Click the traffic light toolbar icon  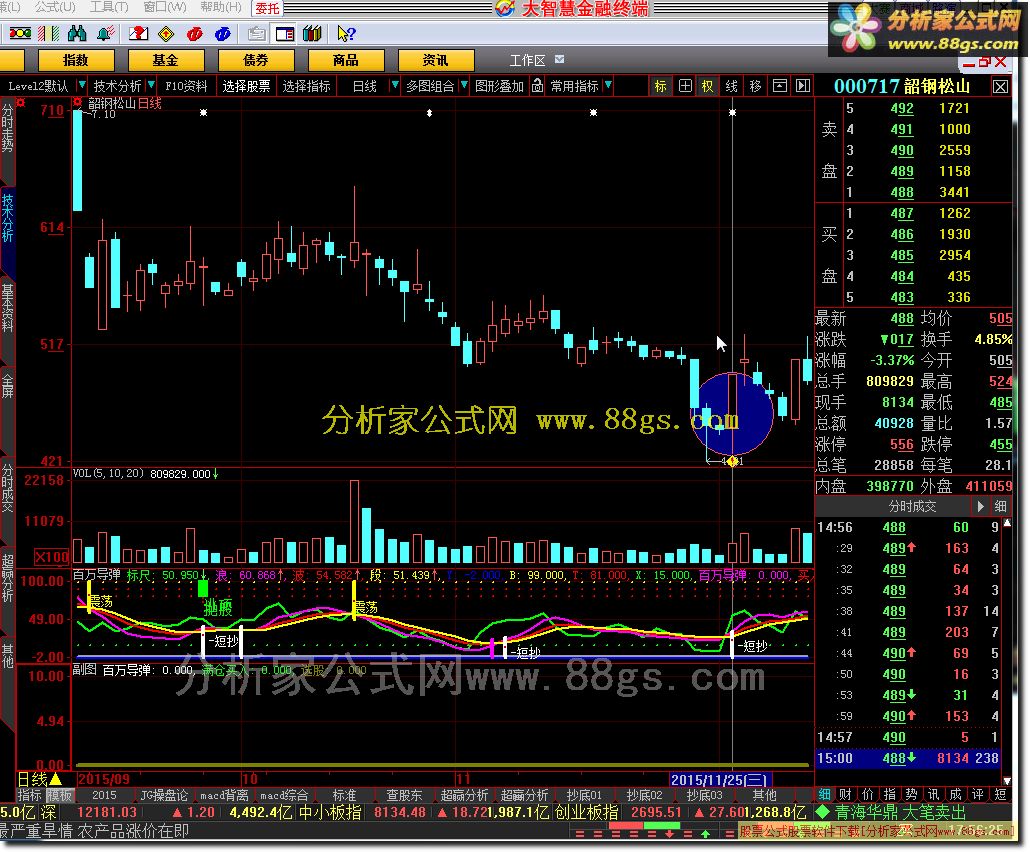tap(20, 33)
